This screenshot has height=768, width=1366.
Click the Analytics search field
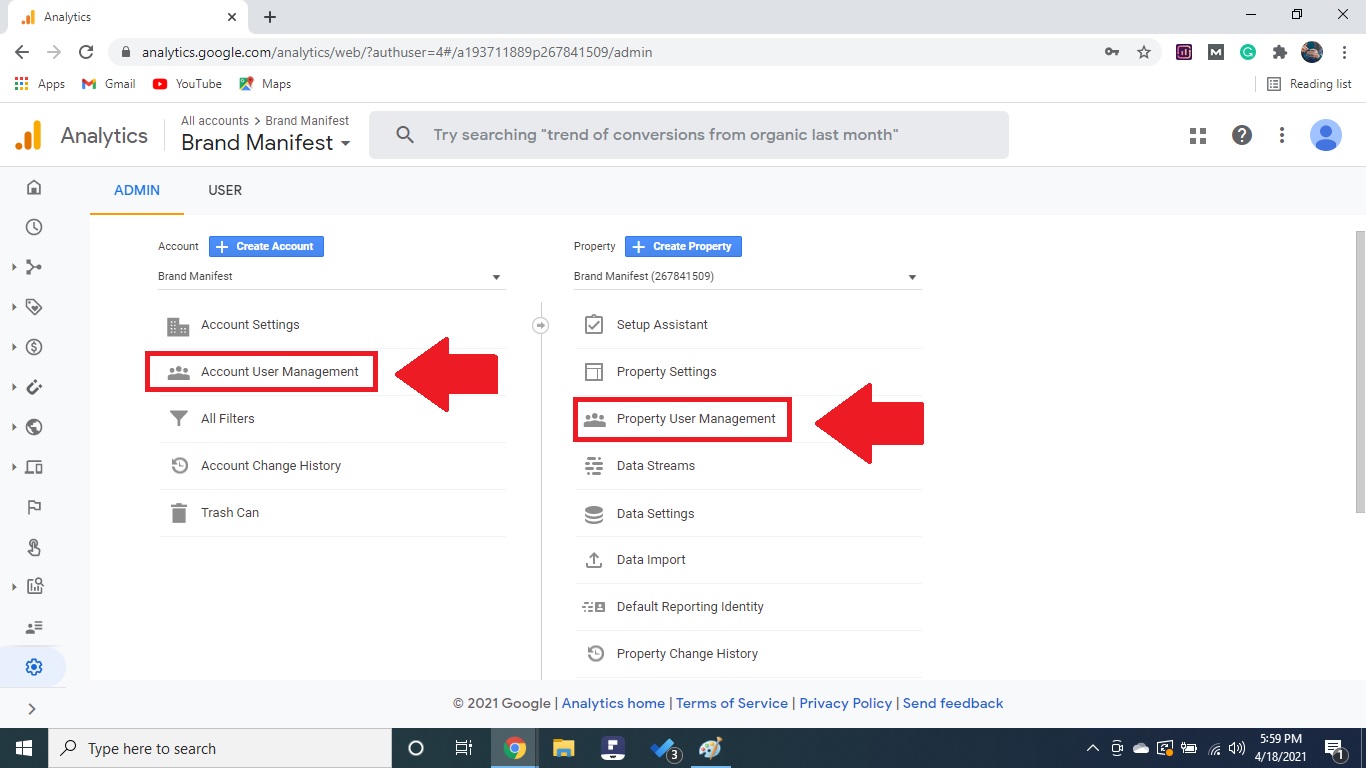click(x=689, y=135)
